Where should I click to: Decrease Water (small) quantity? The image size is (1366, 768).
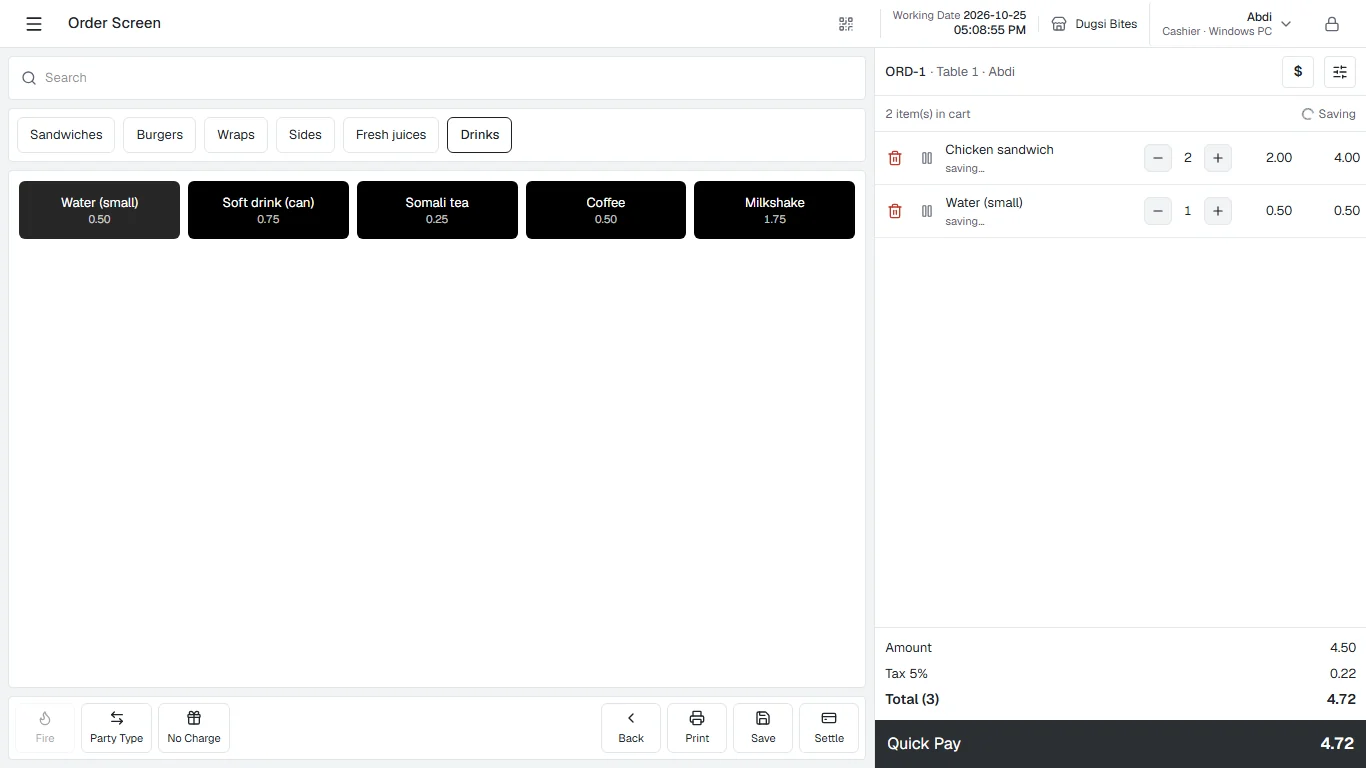coord(1158,211)
